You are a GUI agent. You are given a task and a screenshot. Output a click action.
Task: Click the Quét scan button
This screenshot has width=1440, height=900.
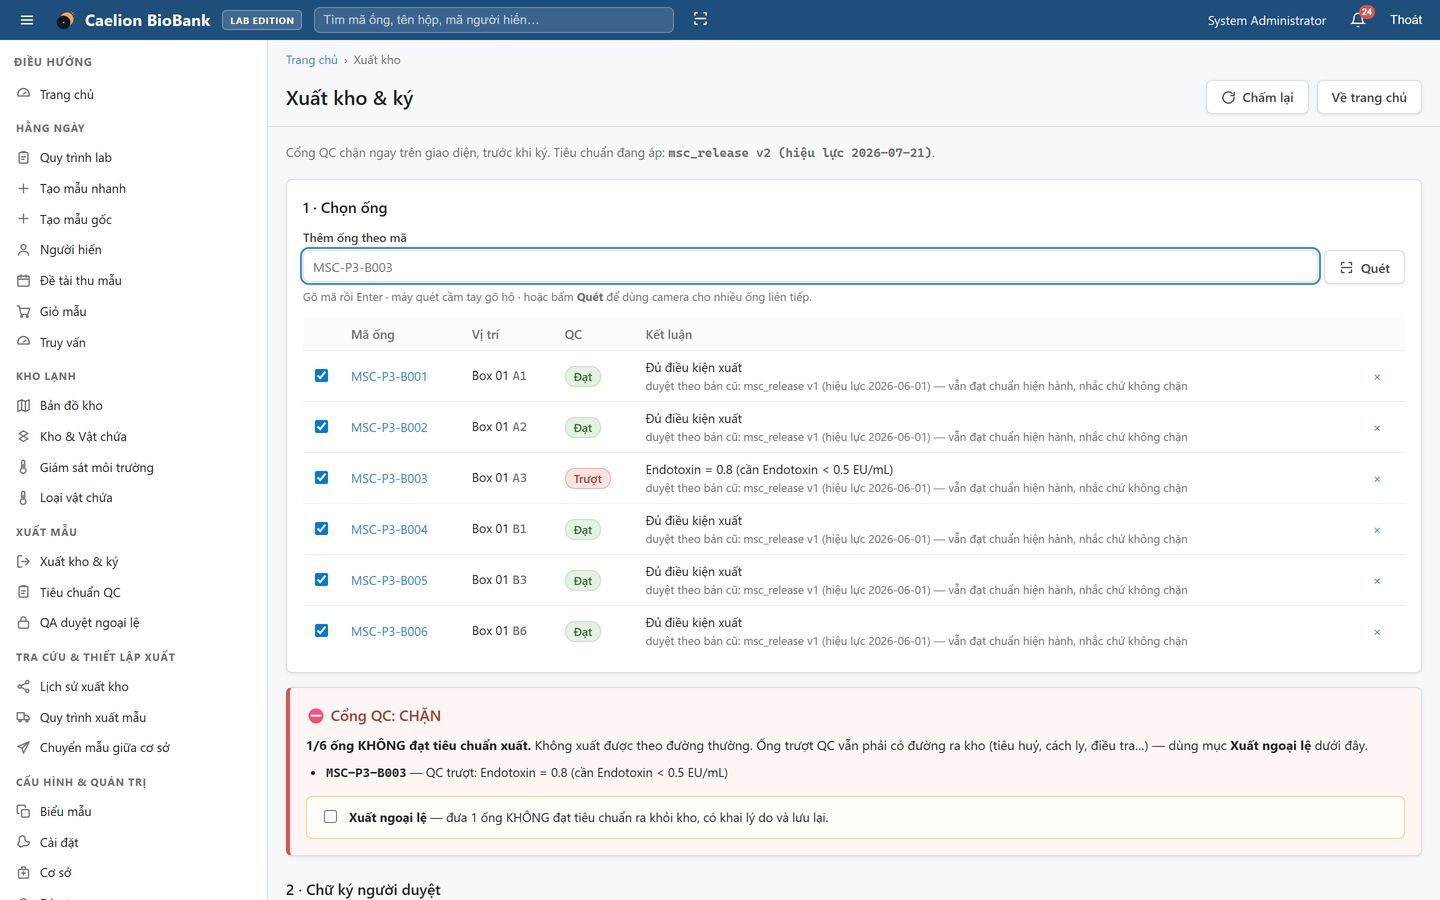point(1364,267)
